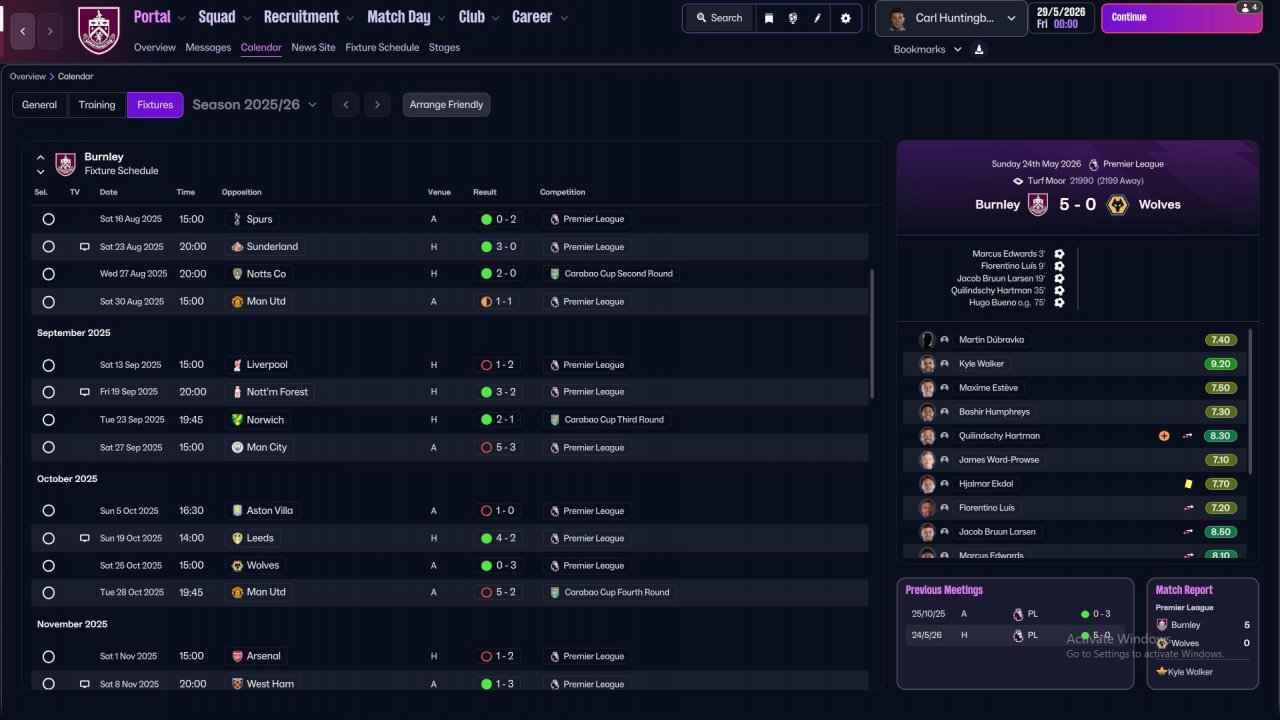
Task: Click the yellow card icon for Hjalmar Ekdal
Action: click(x=1188, y=484)
